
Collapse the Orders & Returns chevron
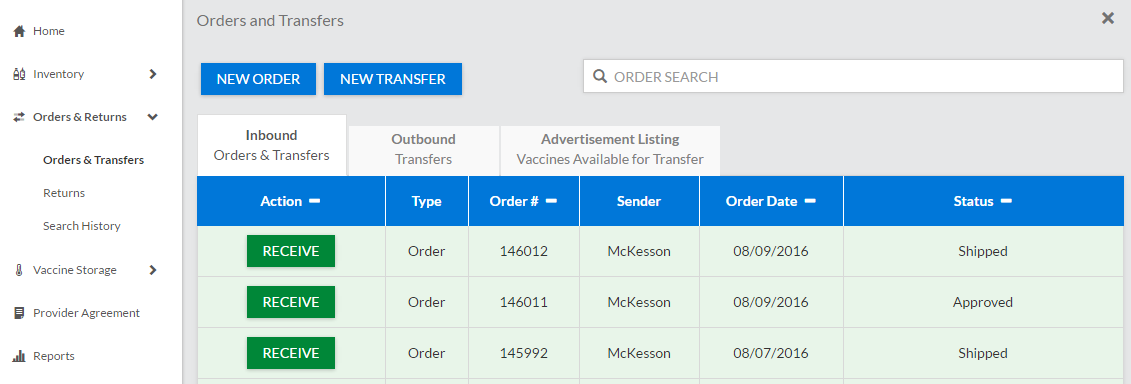tap(153, 117)
